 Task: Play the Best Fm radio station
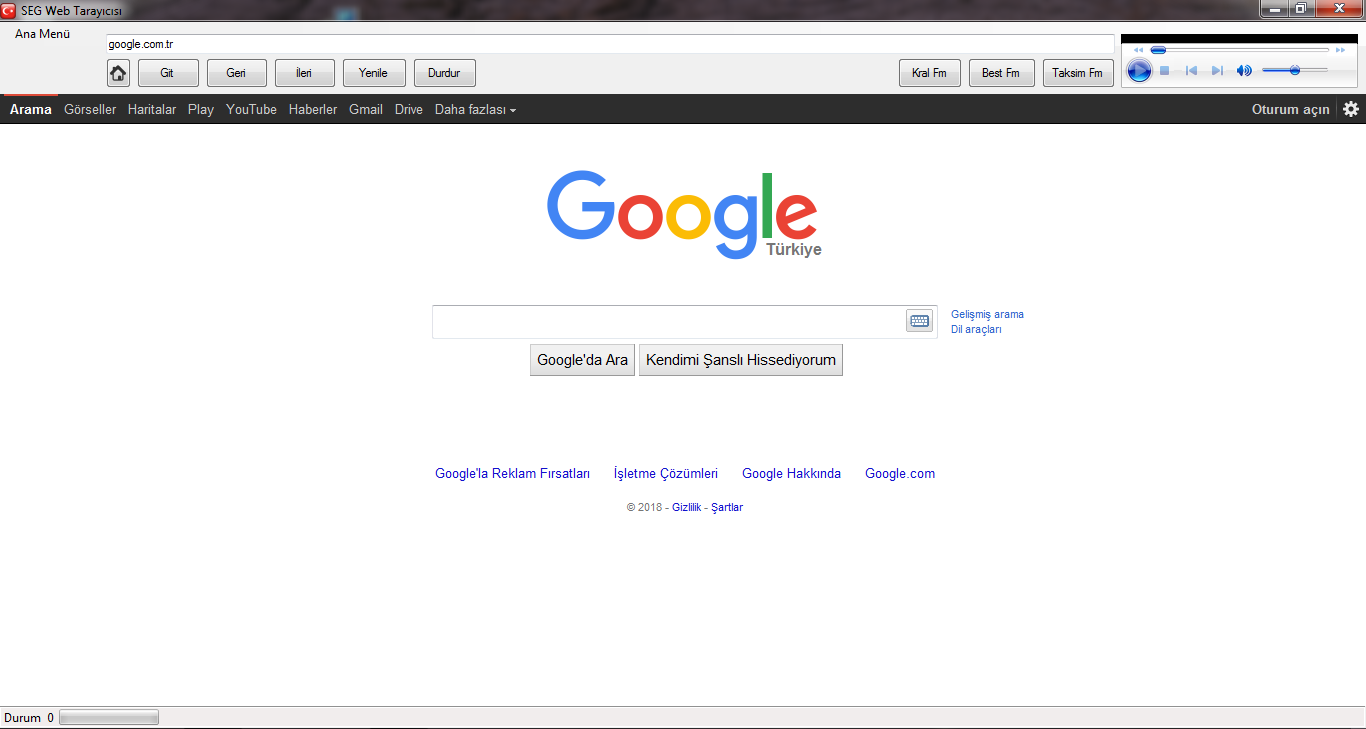pos(1001,73)
